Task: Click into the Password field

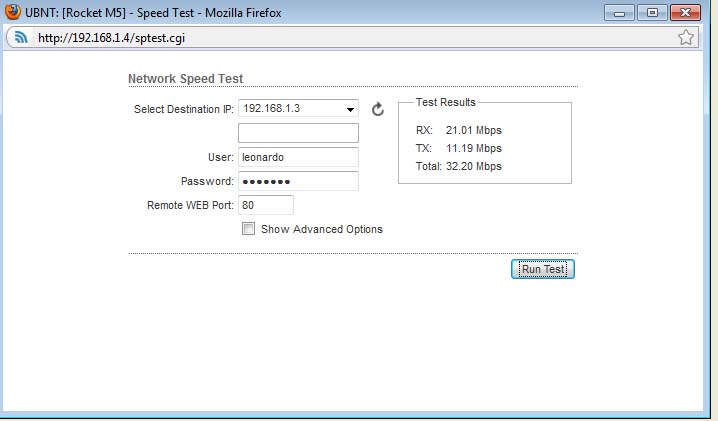Action: 298,181
